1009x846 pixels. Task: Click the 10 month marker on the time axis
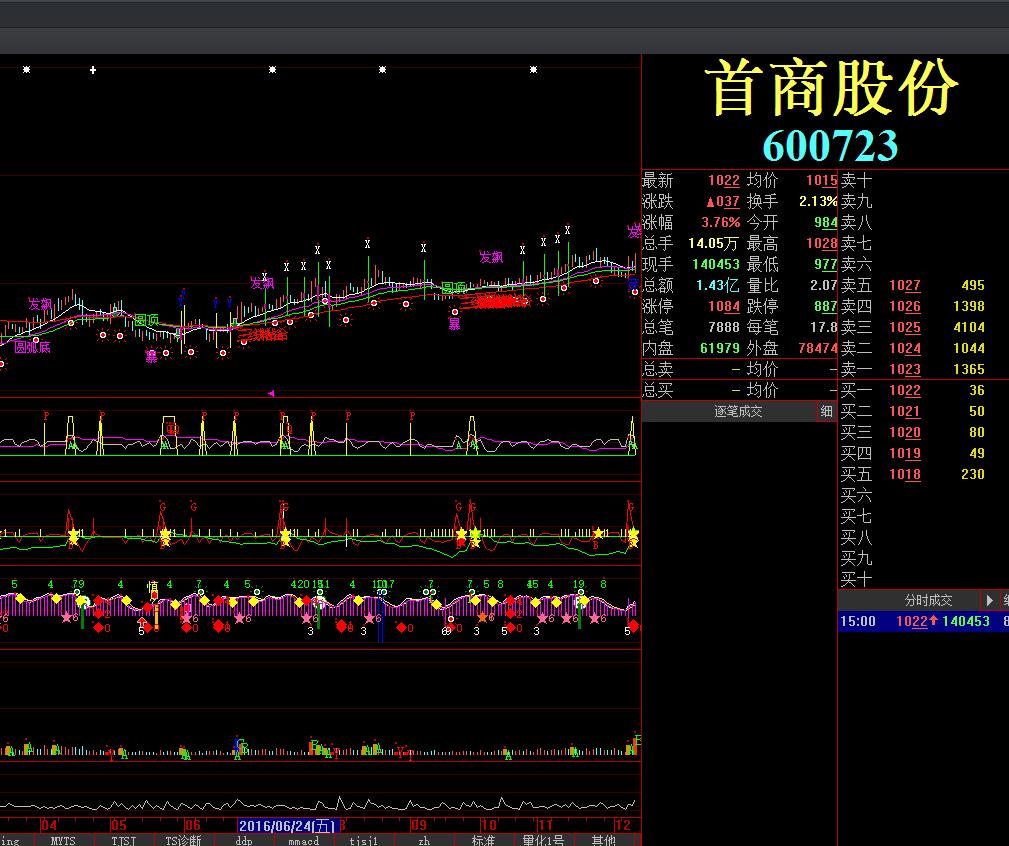489,825
